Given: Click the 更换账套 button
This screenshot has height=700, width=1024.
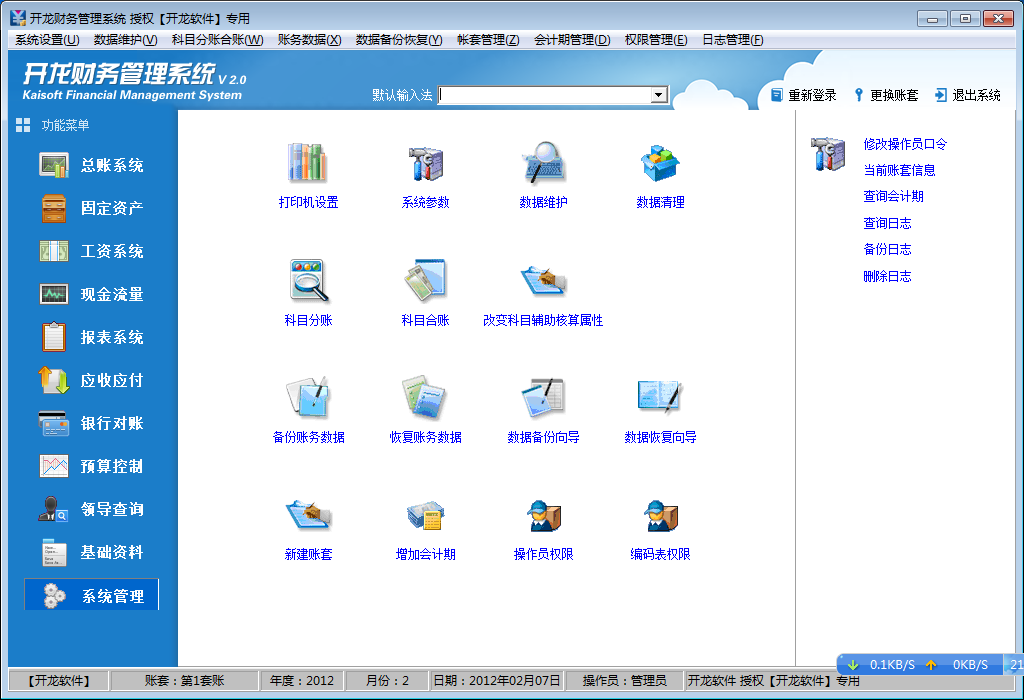Looking at the screenshot, I should tap(886, 95).
